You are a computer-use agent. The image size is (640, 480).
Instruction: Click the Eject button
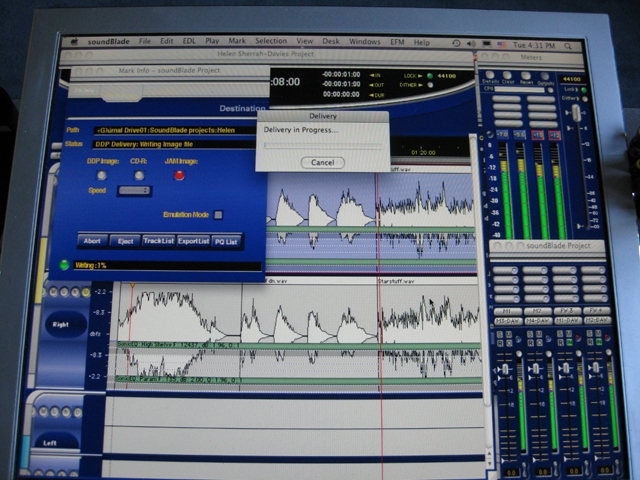click(x=125, y=241)
